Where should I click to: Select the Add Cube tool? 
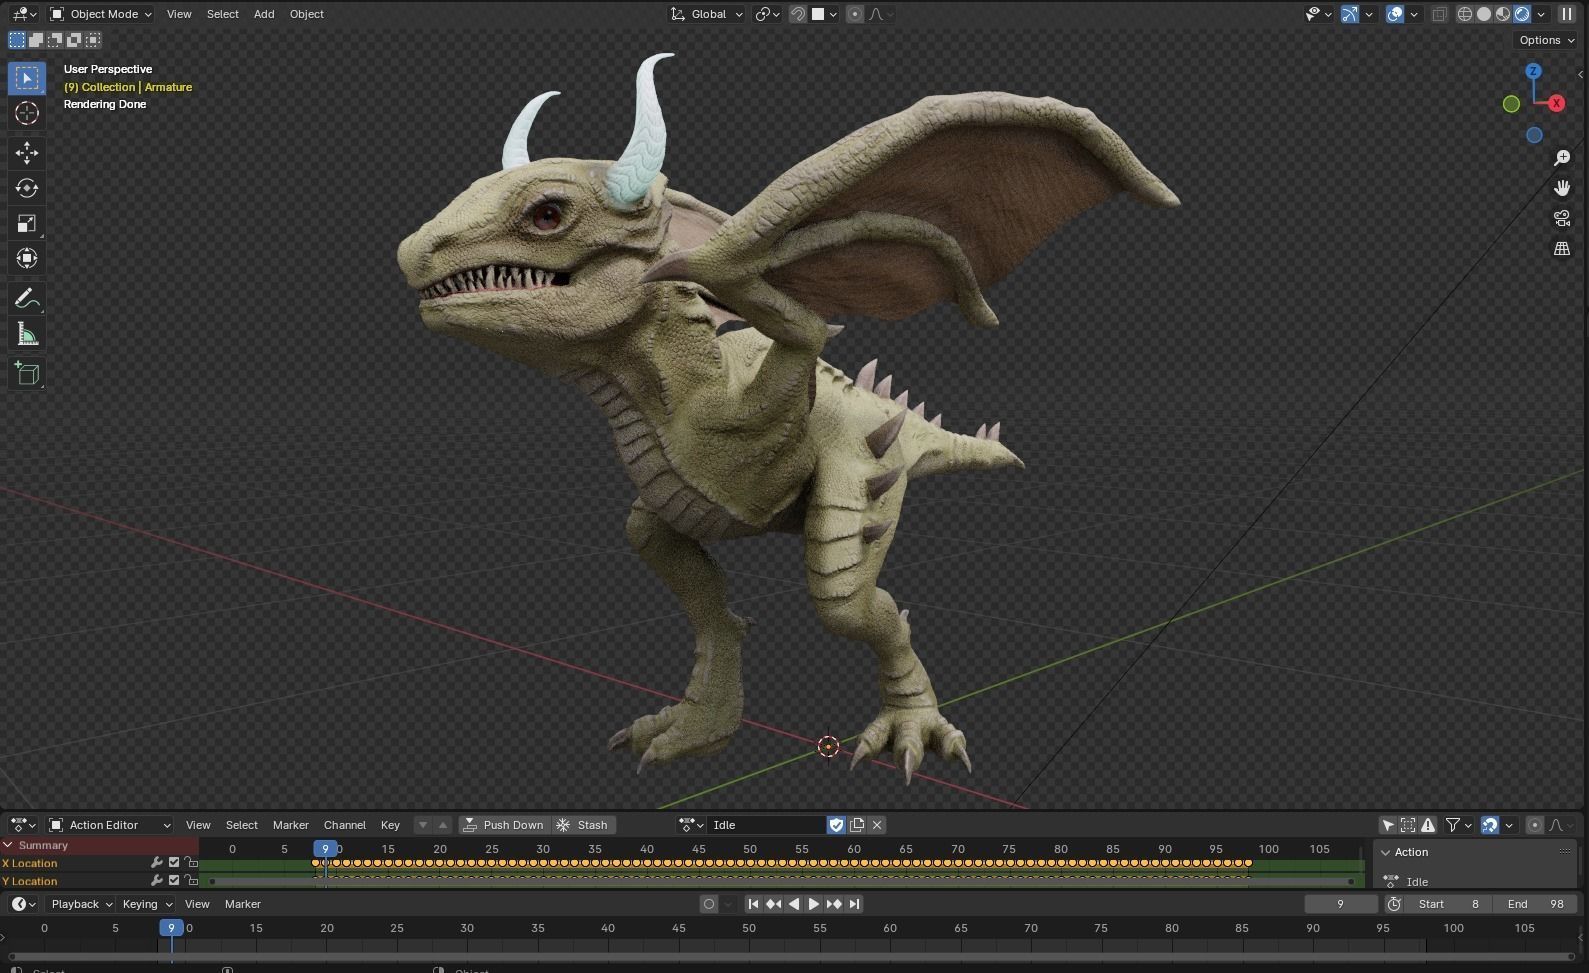pos(27,374)
